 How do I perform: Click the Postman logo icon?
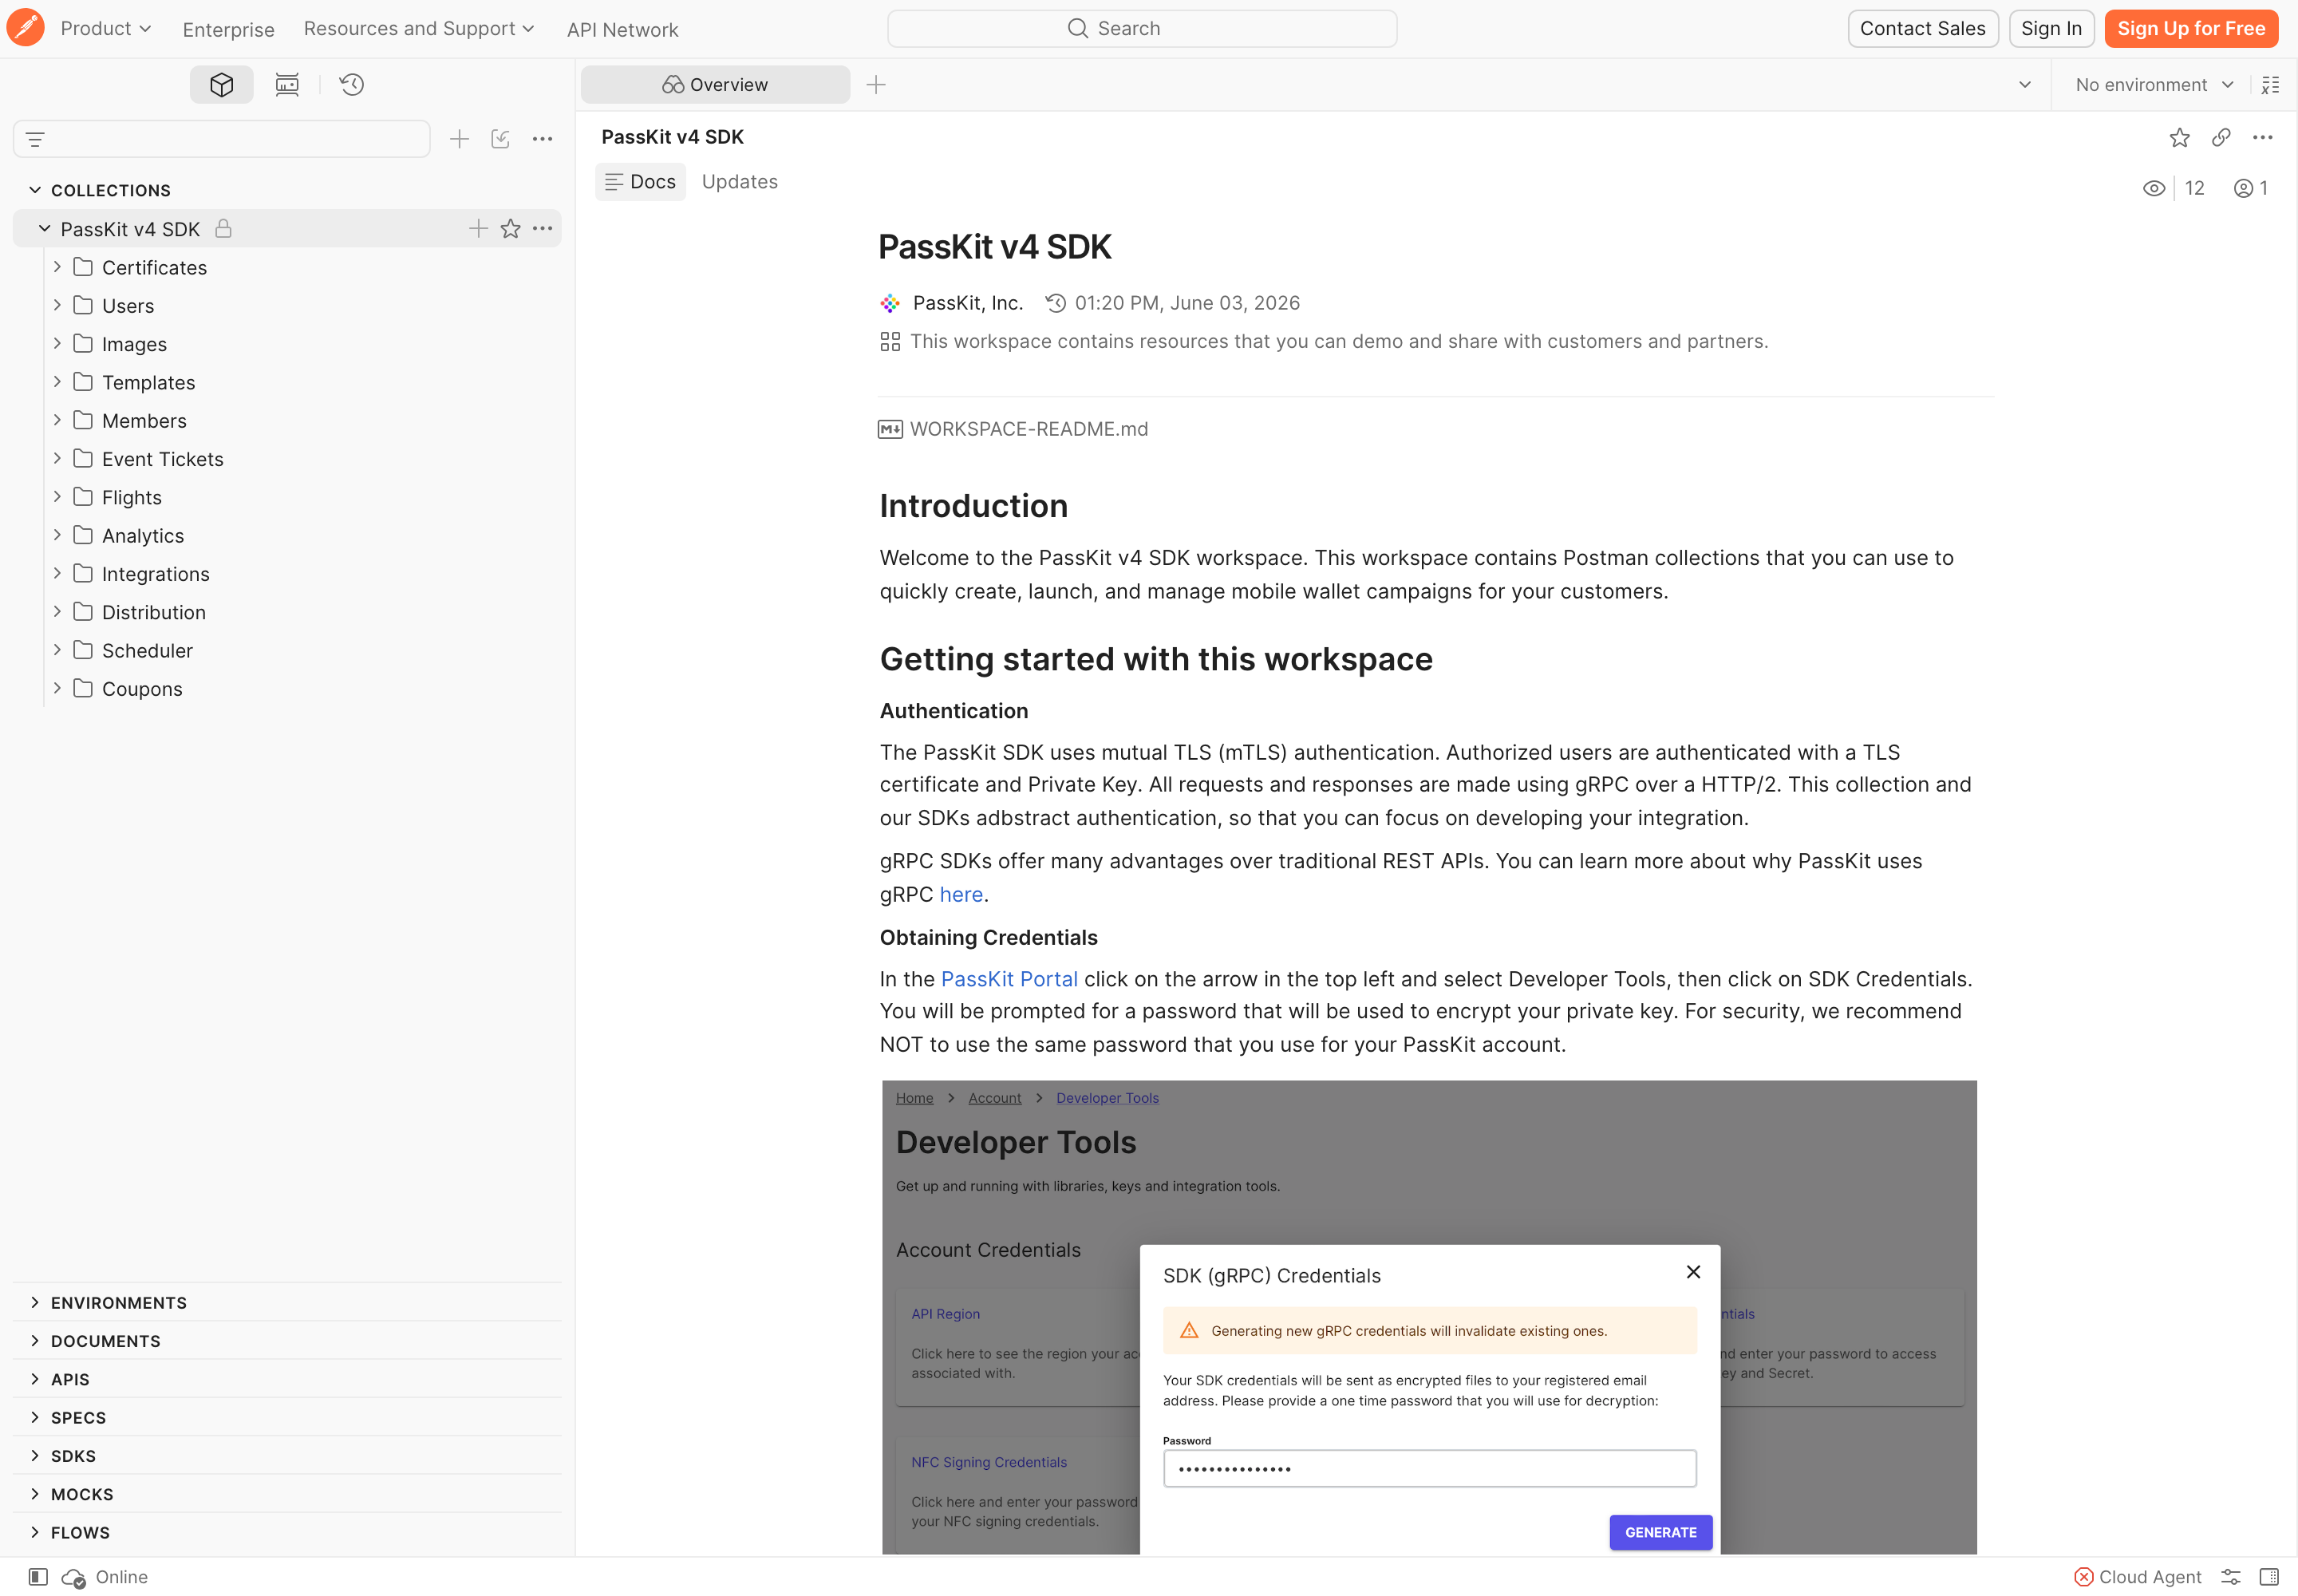25,28
